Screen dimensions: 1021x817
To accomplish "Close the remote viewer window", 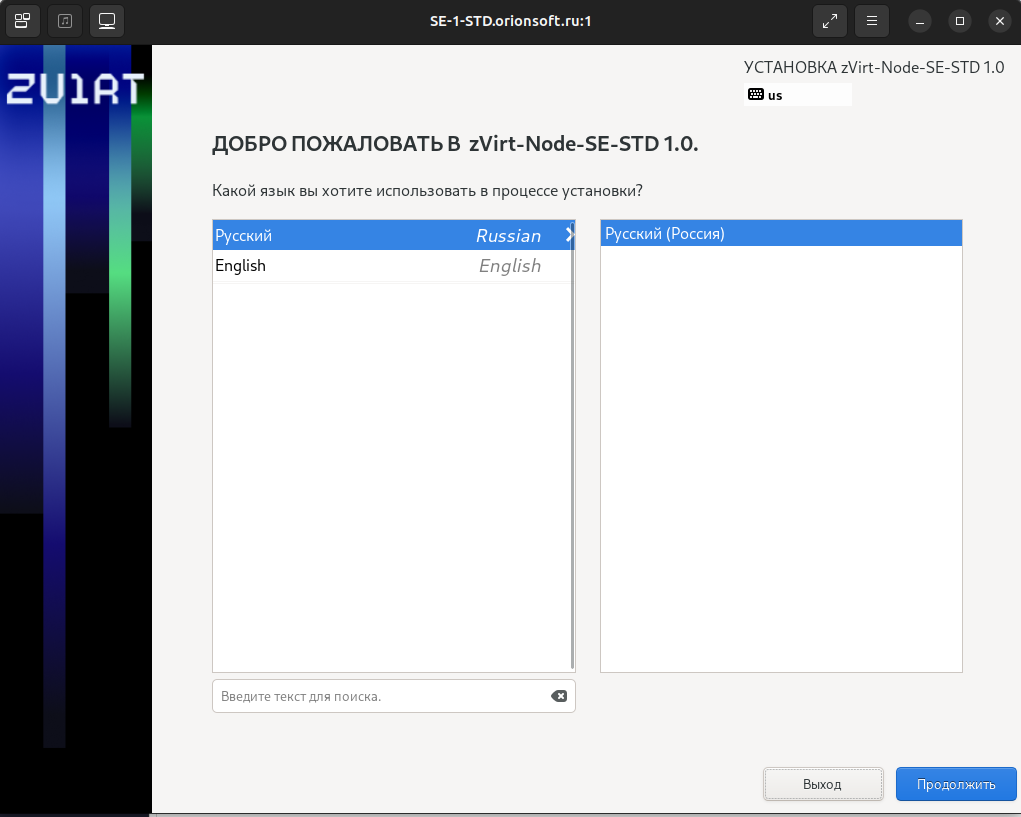I will (x=1000, y=21).
